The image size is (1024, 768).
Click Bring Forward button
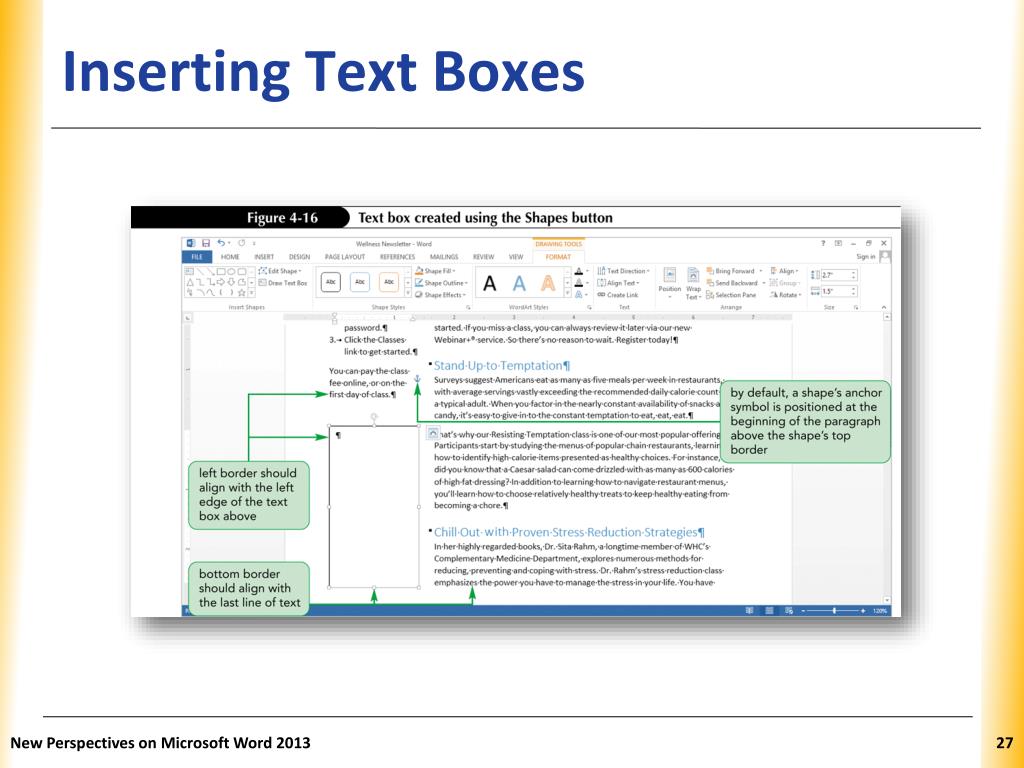tap(730, 271)
